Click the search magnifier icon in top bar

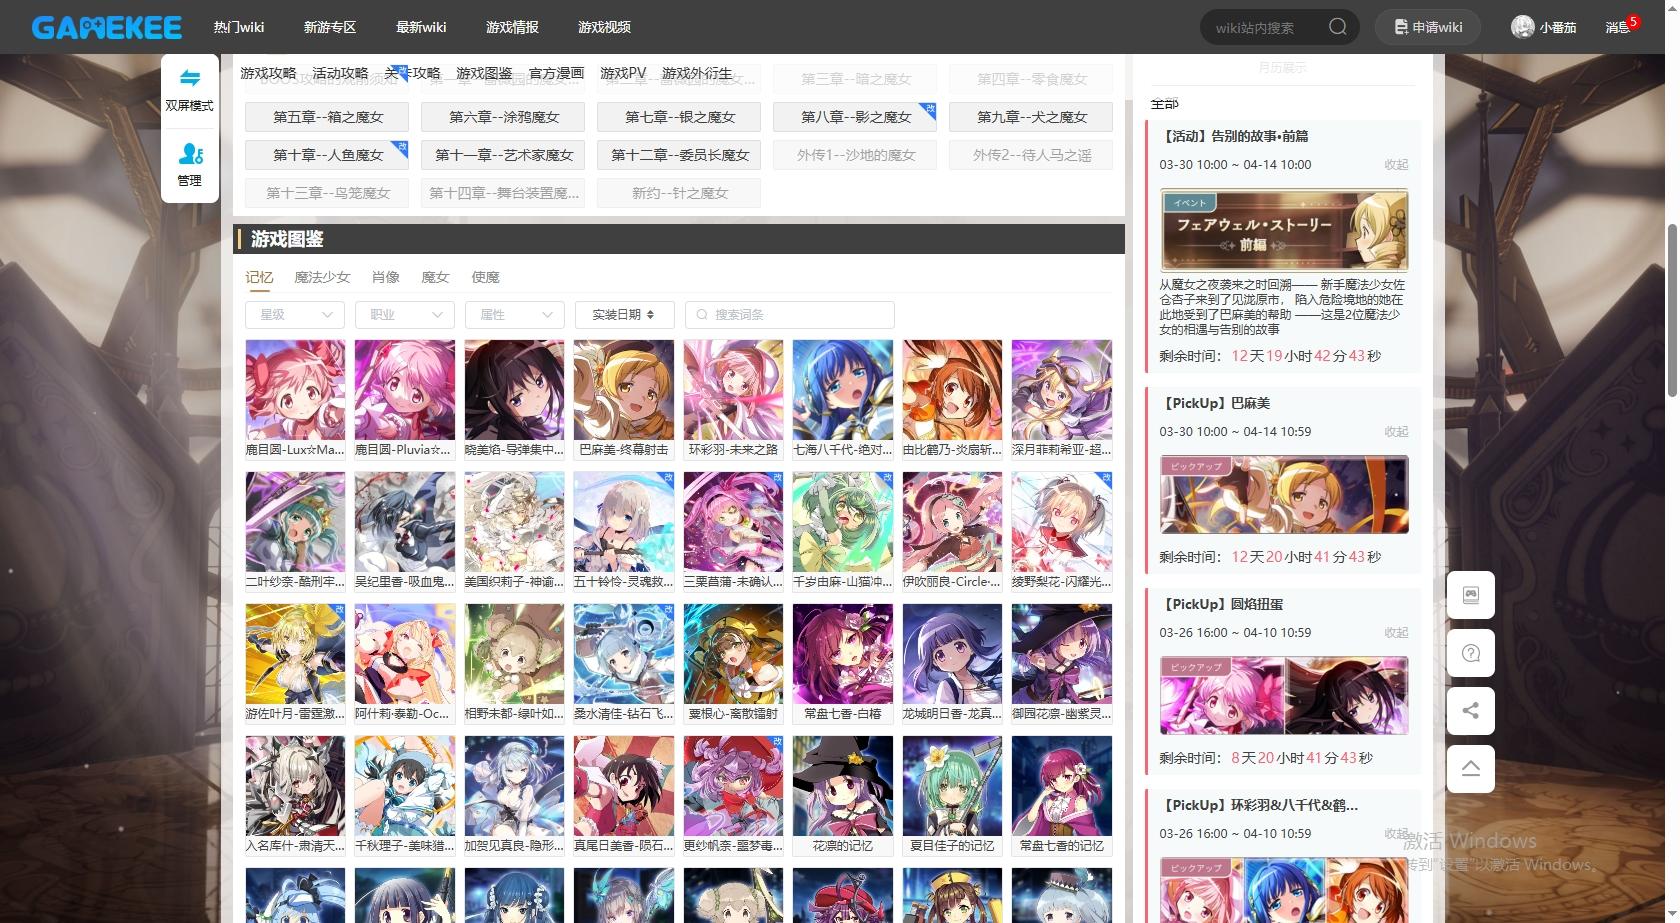(1337, 27)
